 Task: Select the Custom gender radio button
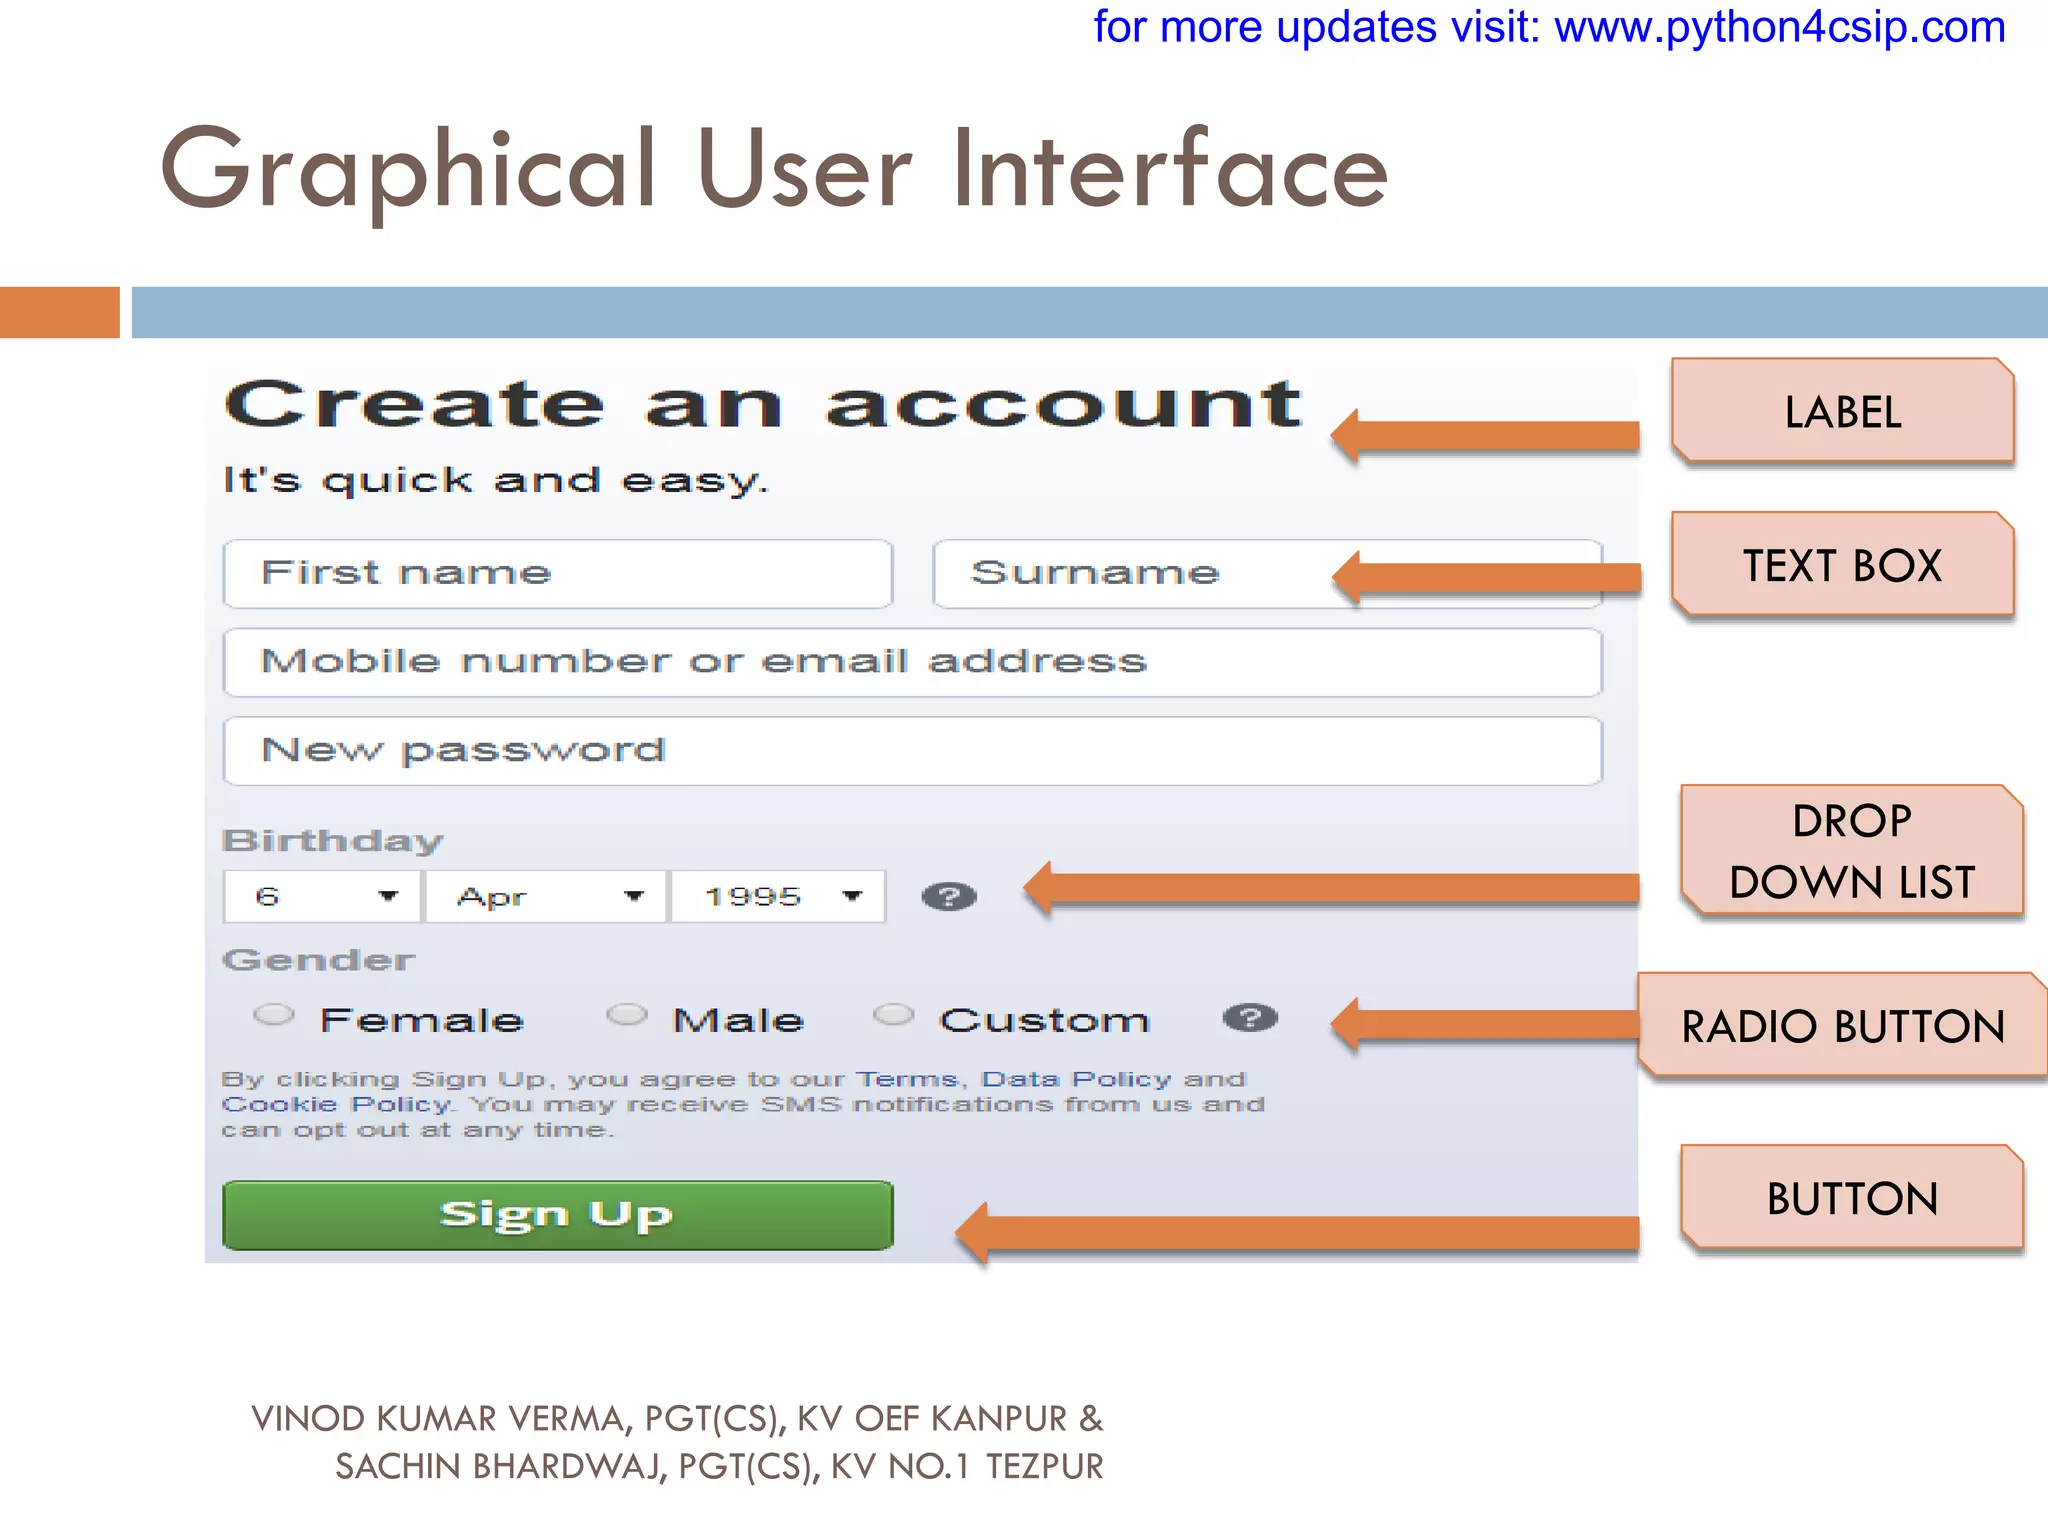click(894, 1016)
